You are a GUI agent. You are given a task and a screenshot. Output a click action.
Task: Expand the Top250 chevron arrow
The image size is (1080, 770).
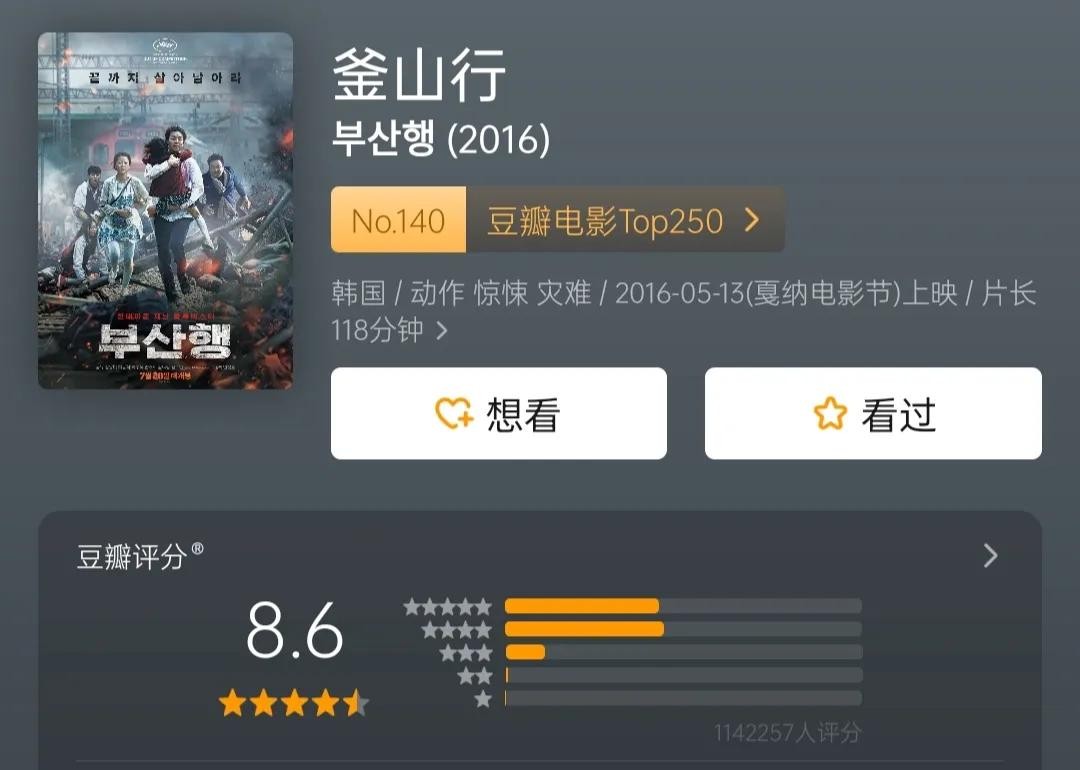752,220
